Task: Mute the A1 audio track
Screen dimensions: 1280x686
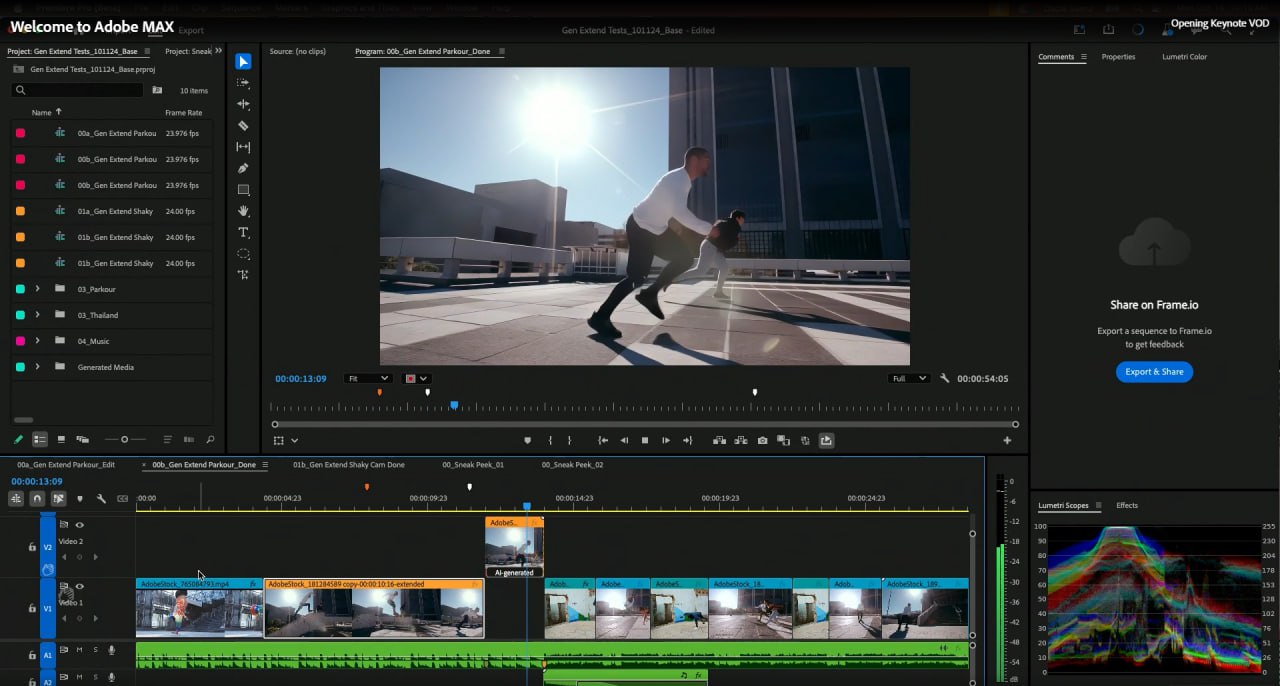Action: (x=79, y=650)
